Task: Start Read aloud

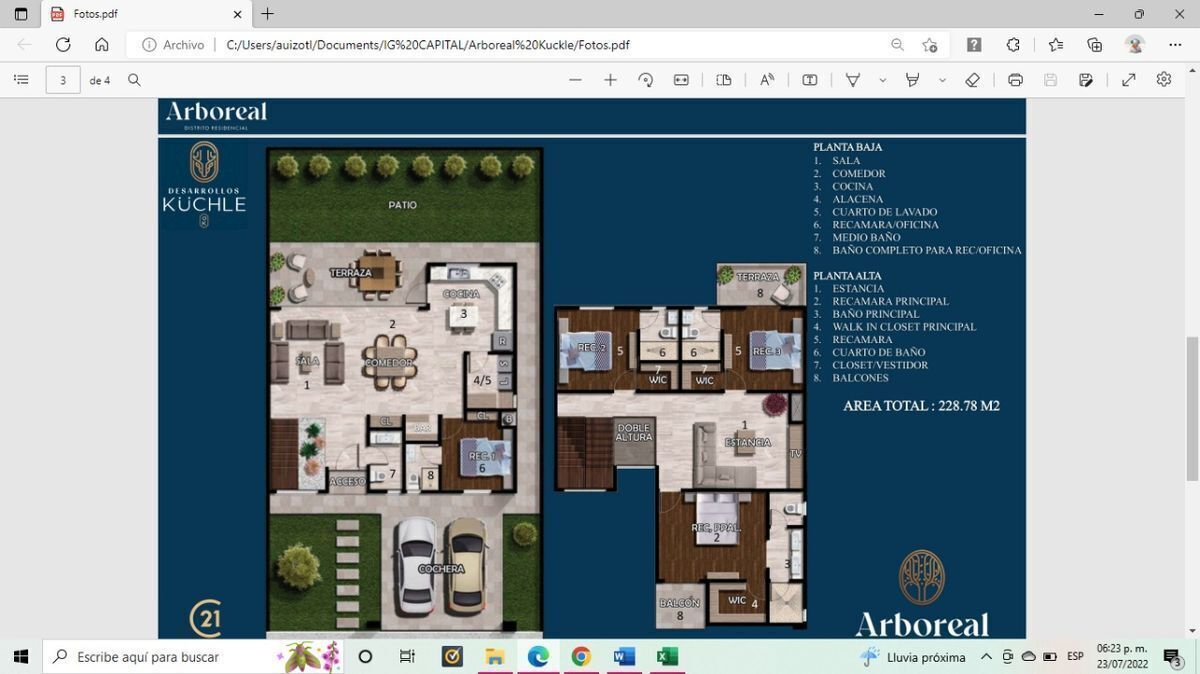Action: pyautogui.click(x=767, y=80)
